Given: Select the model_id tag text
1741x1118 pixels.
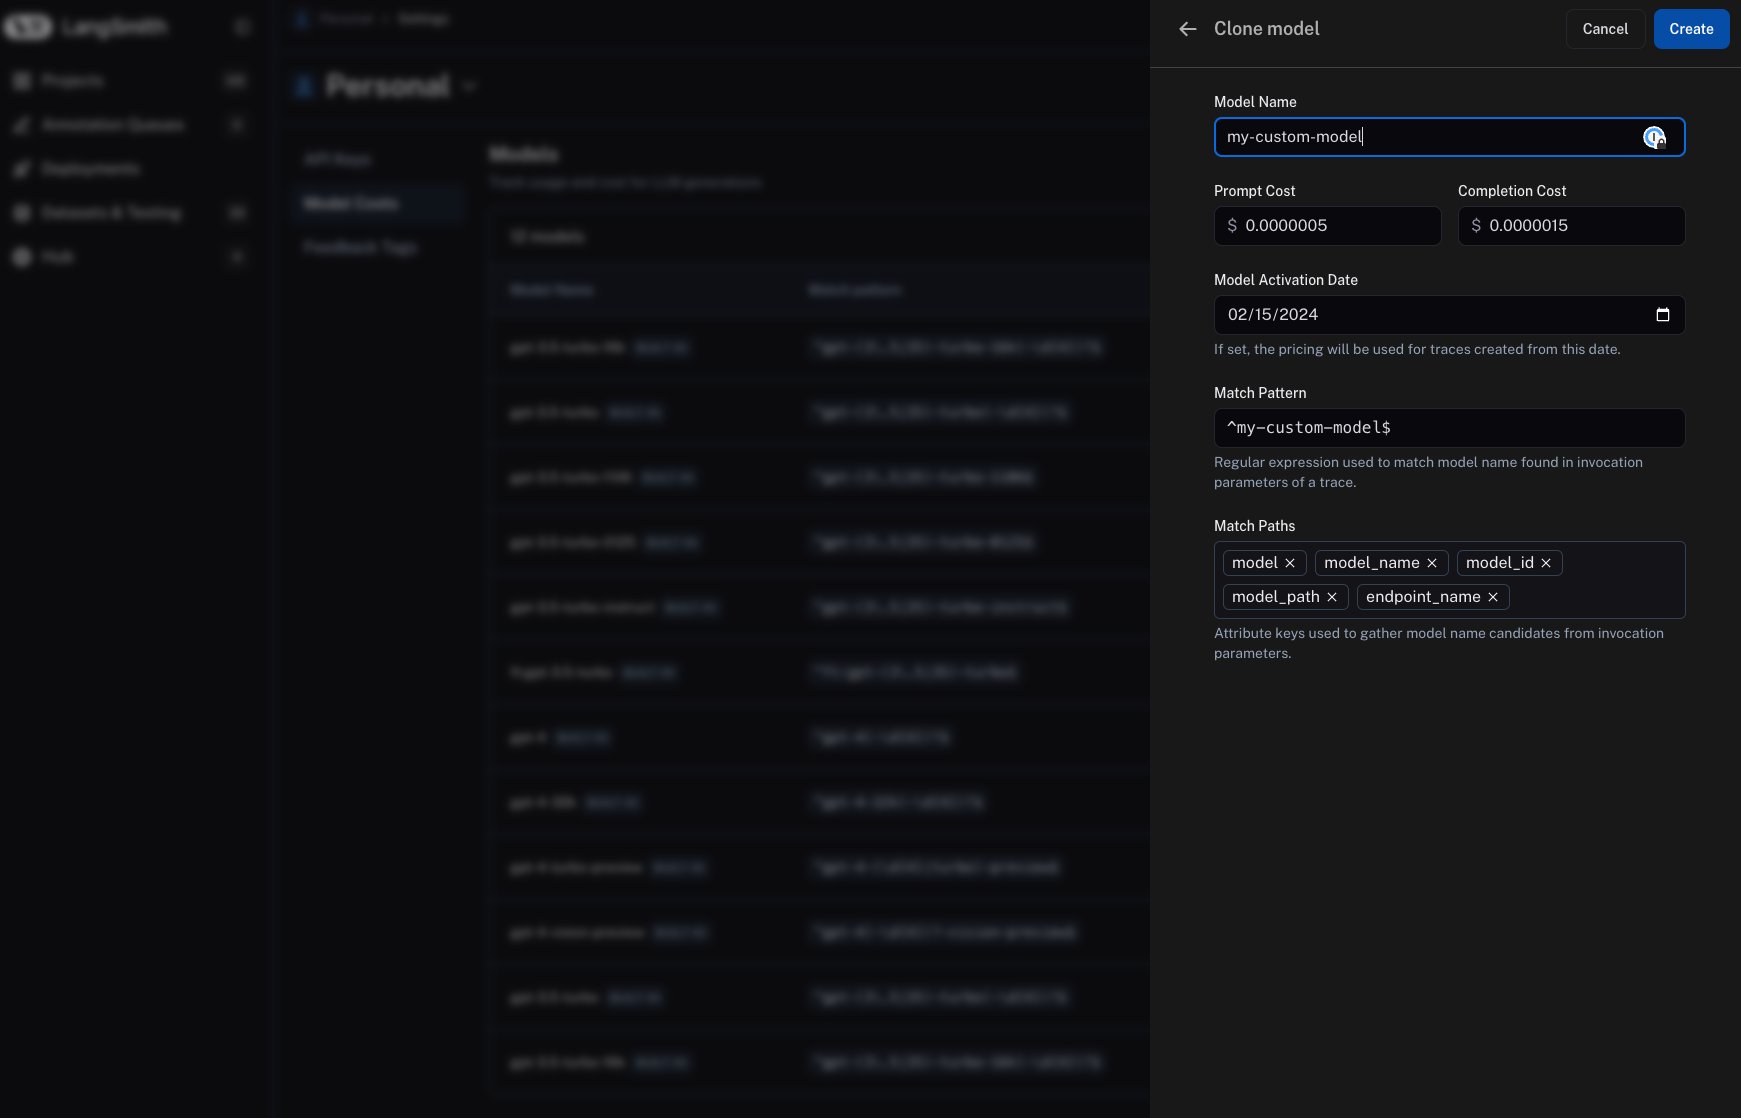Looking at the screenshot, I should 1499,563.
